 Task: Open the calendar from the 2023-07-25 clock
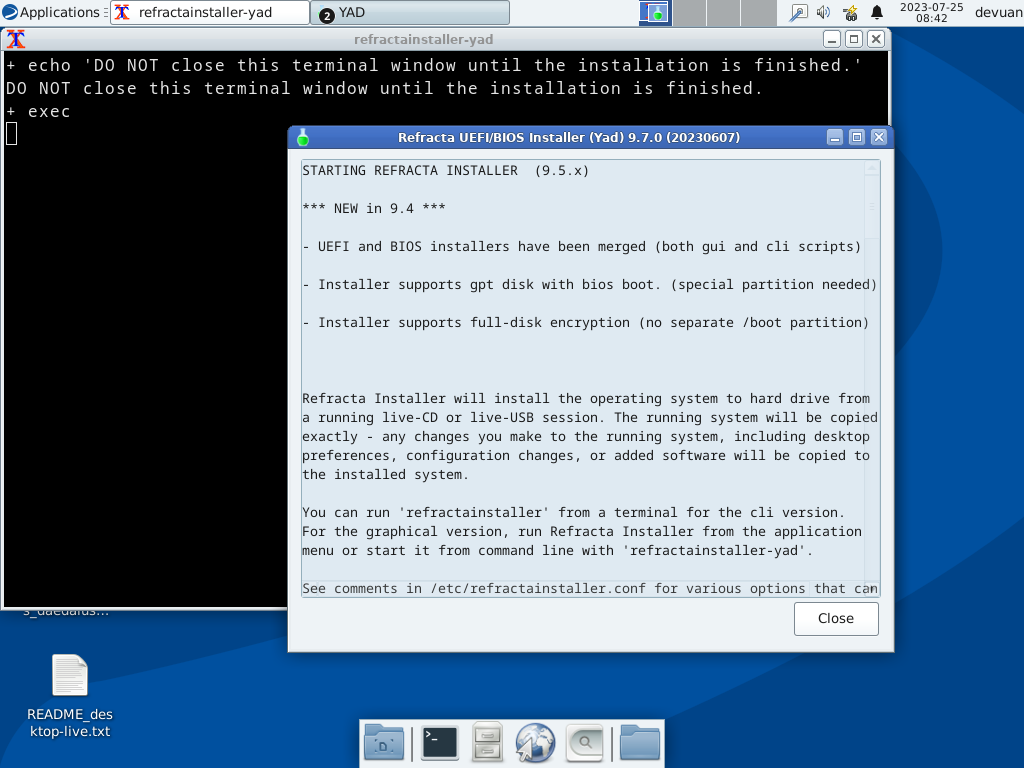coord(931,12)
